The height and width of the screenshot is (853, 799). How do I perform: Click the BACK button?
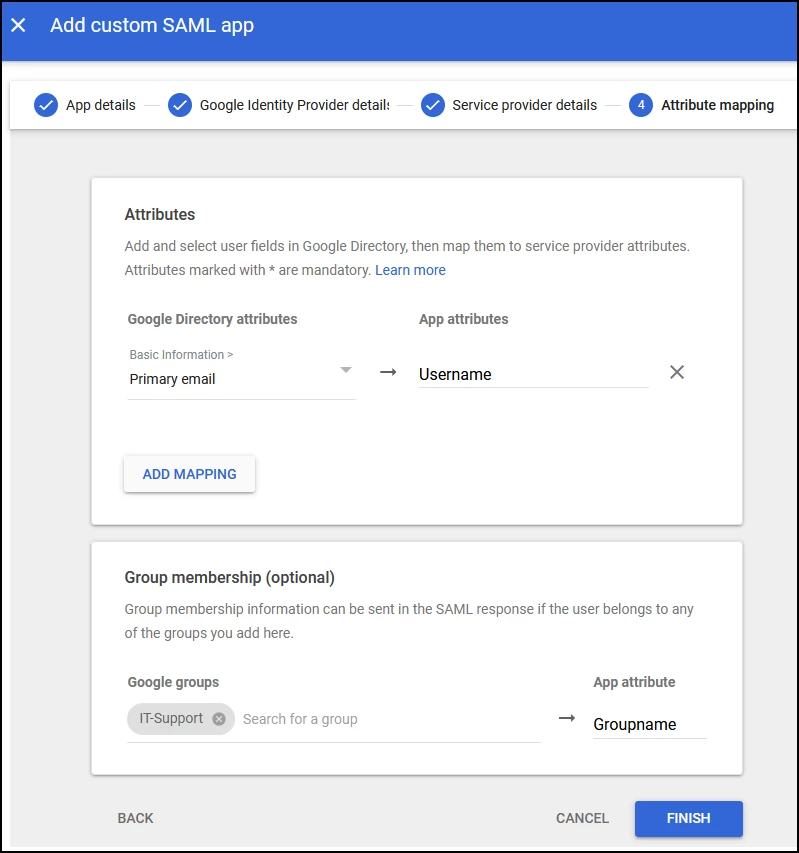pos(135,818)
